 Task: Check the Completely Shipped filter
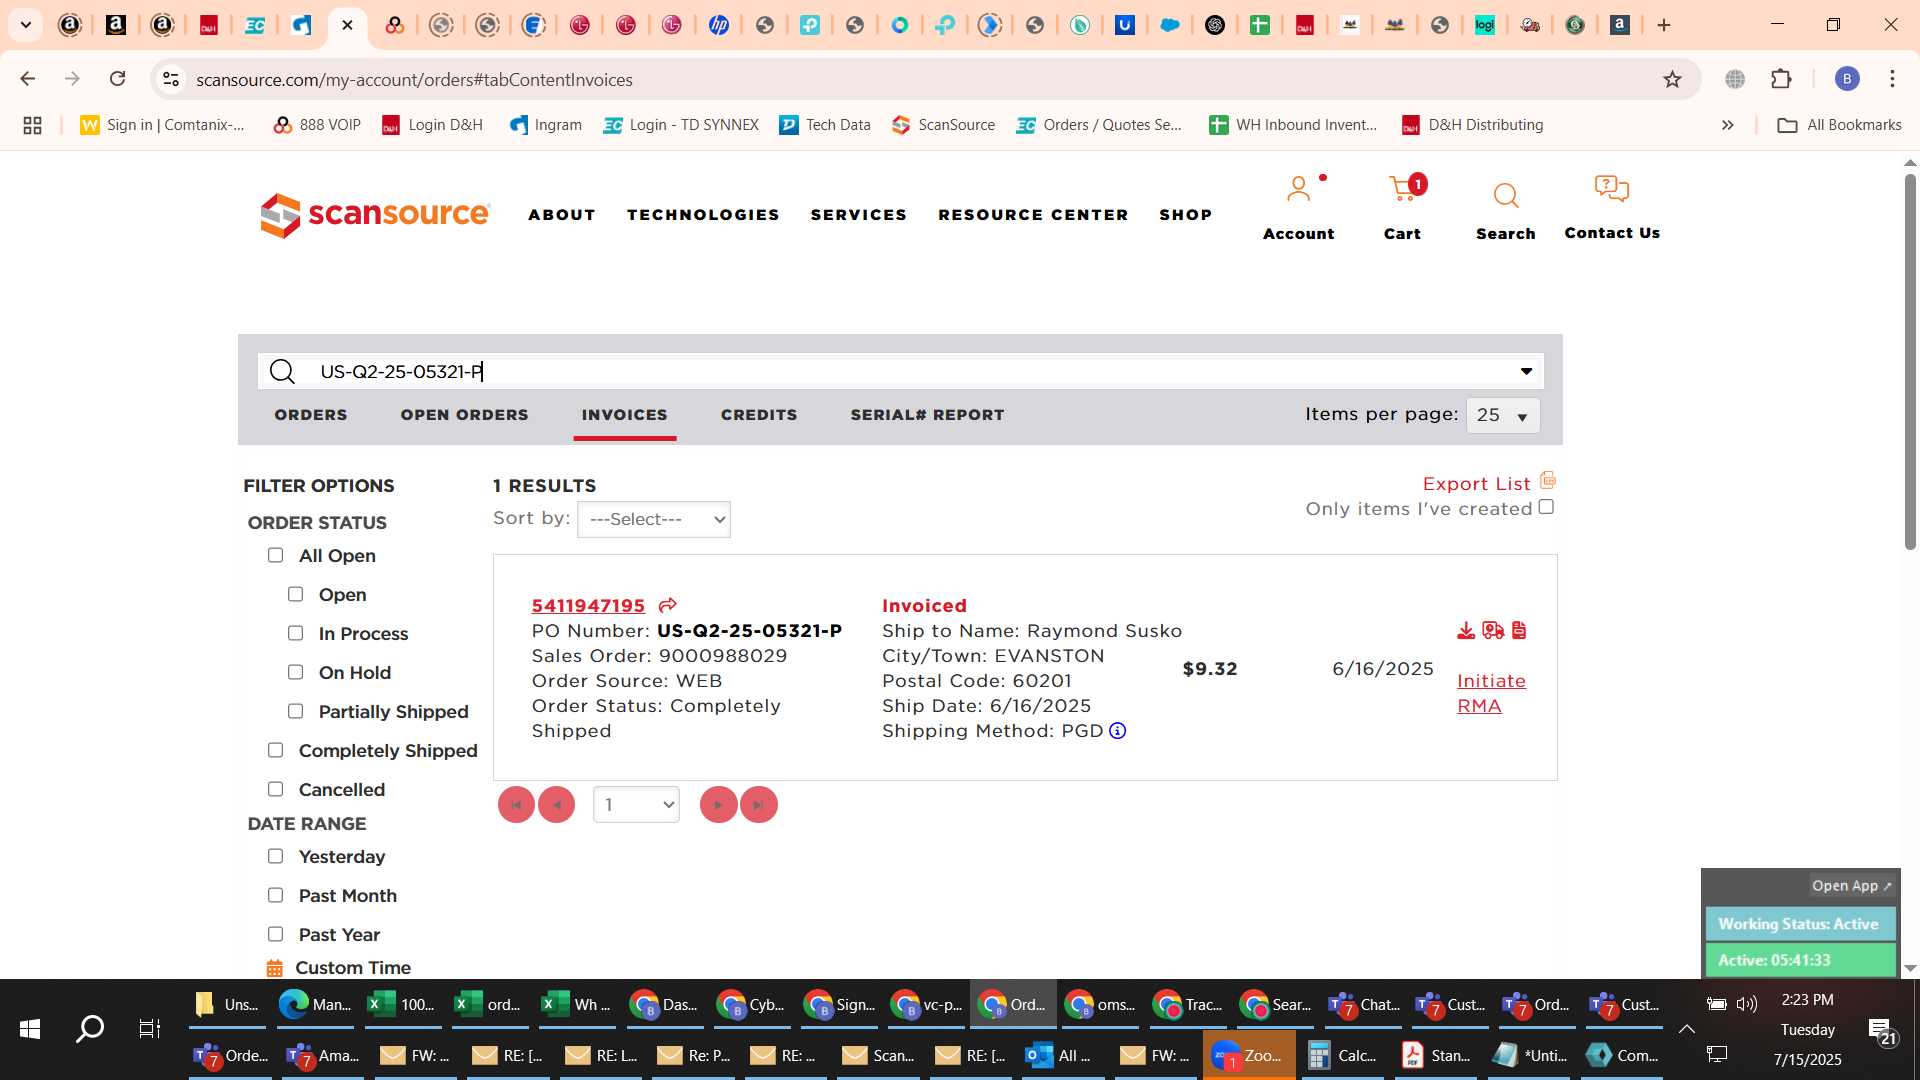click(x=275, y=750)
